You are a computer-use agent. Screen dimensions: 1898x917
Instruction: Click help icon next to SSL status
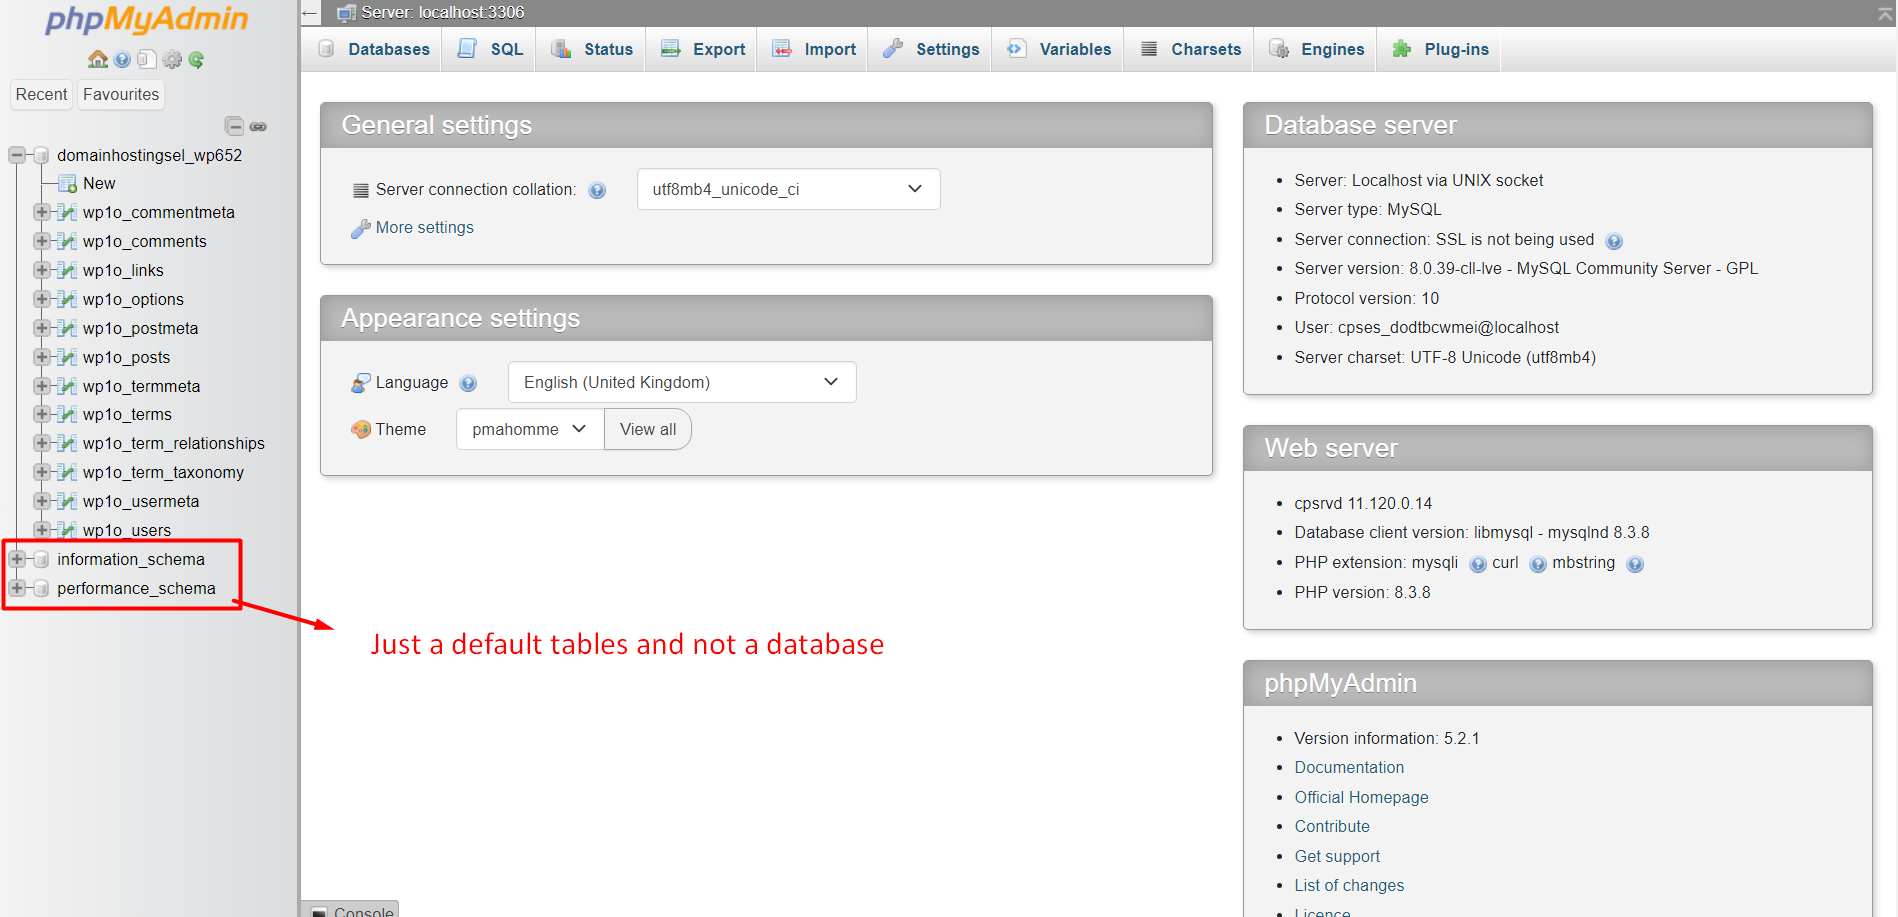click(1613, 241)
